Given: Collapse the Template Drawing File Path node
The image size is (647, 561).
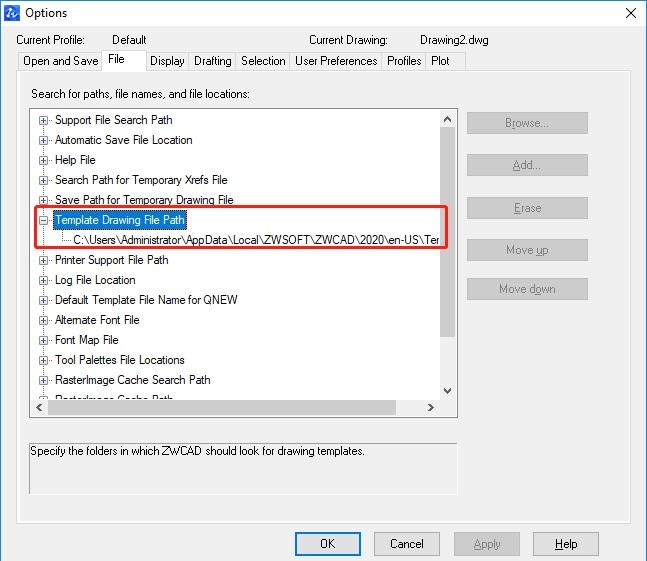Looking at the screenshot, I should coord(44,220).
